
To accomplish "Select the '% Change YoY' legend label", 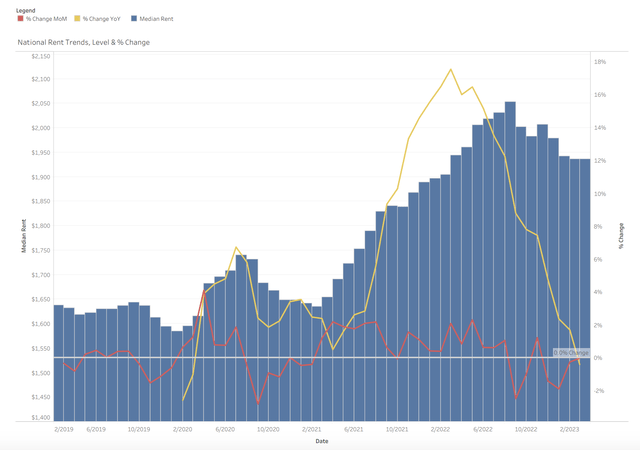I will point(102,19).
